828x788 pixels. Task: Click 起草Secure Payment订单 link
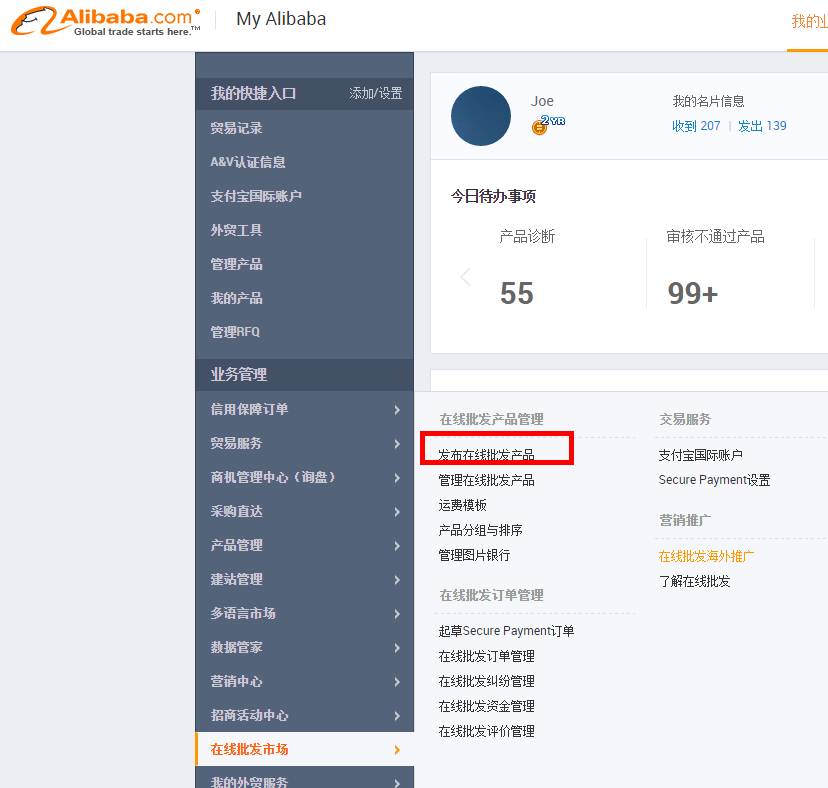(506, 631)
